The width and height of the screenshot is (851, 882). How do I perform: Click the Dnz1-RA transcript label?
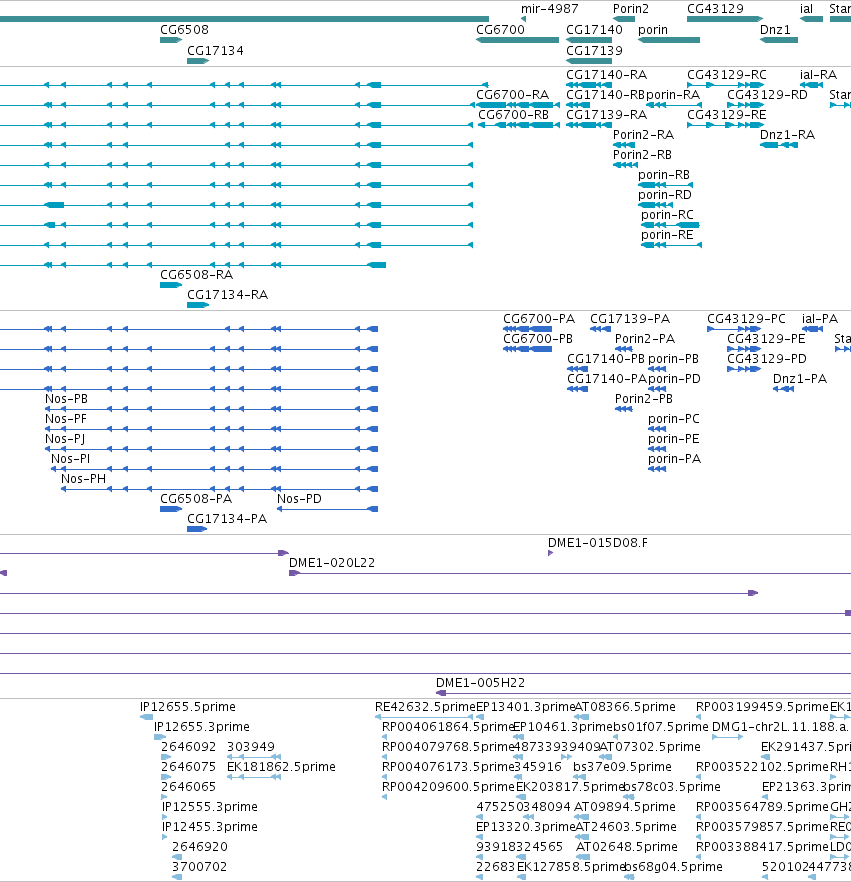787,135
